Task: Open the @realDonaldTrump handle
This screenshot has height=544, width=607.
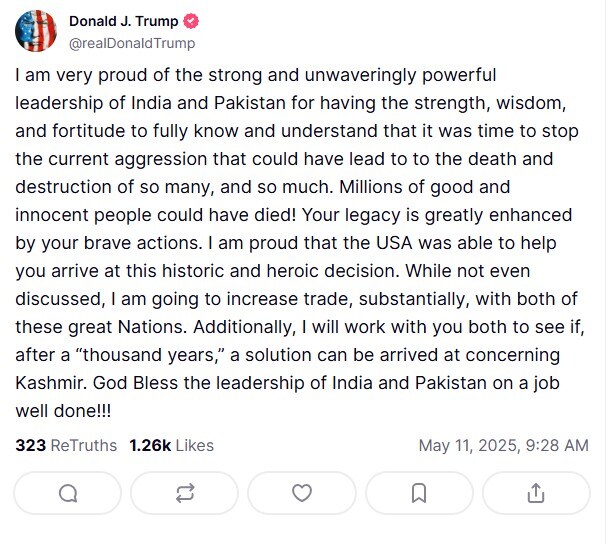Action: point(132,43)
